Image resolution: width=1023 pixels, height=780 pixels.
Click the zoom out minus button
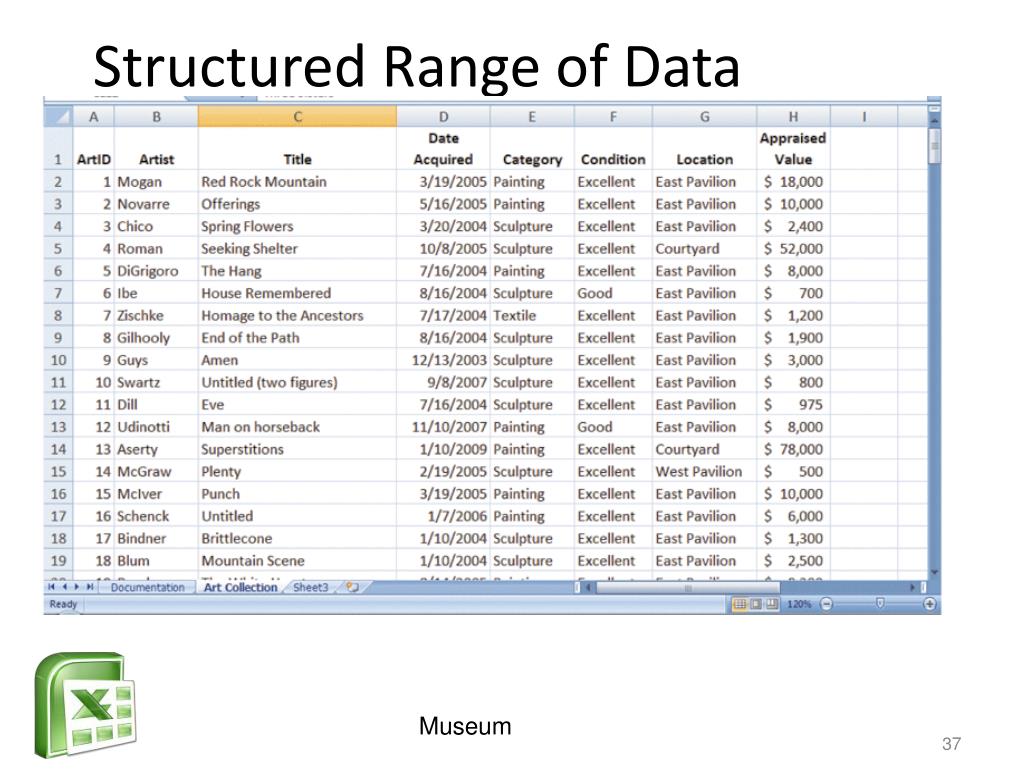point(827,604)
